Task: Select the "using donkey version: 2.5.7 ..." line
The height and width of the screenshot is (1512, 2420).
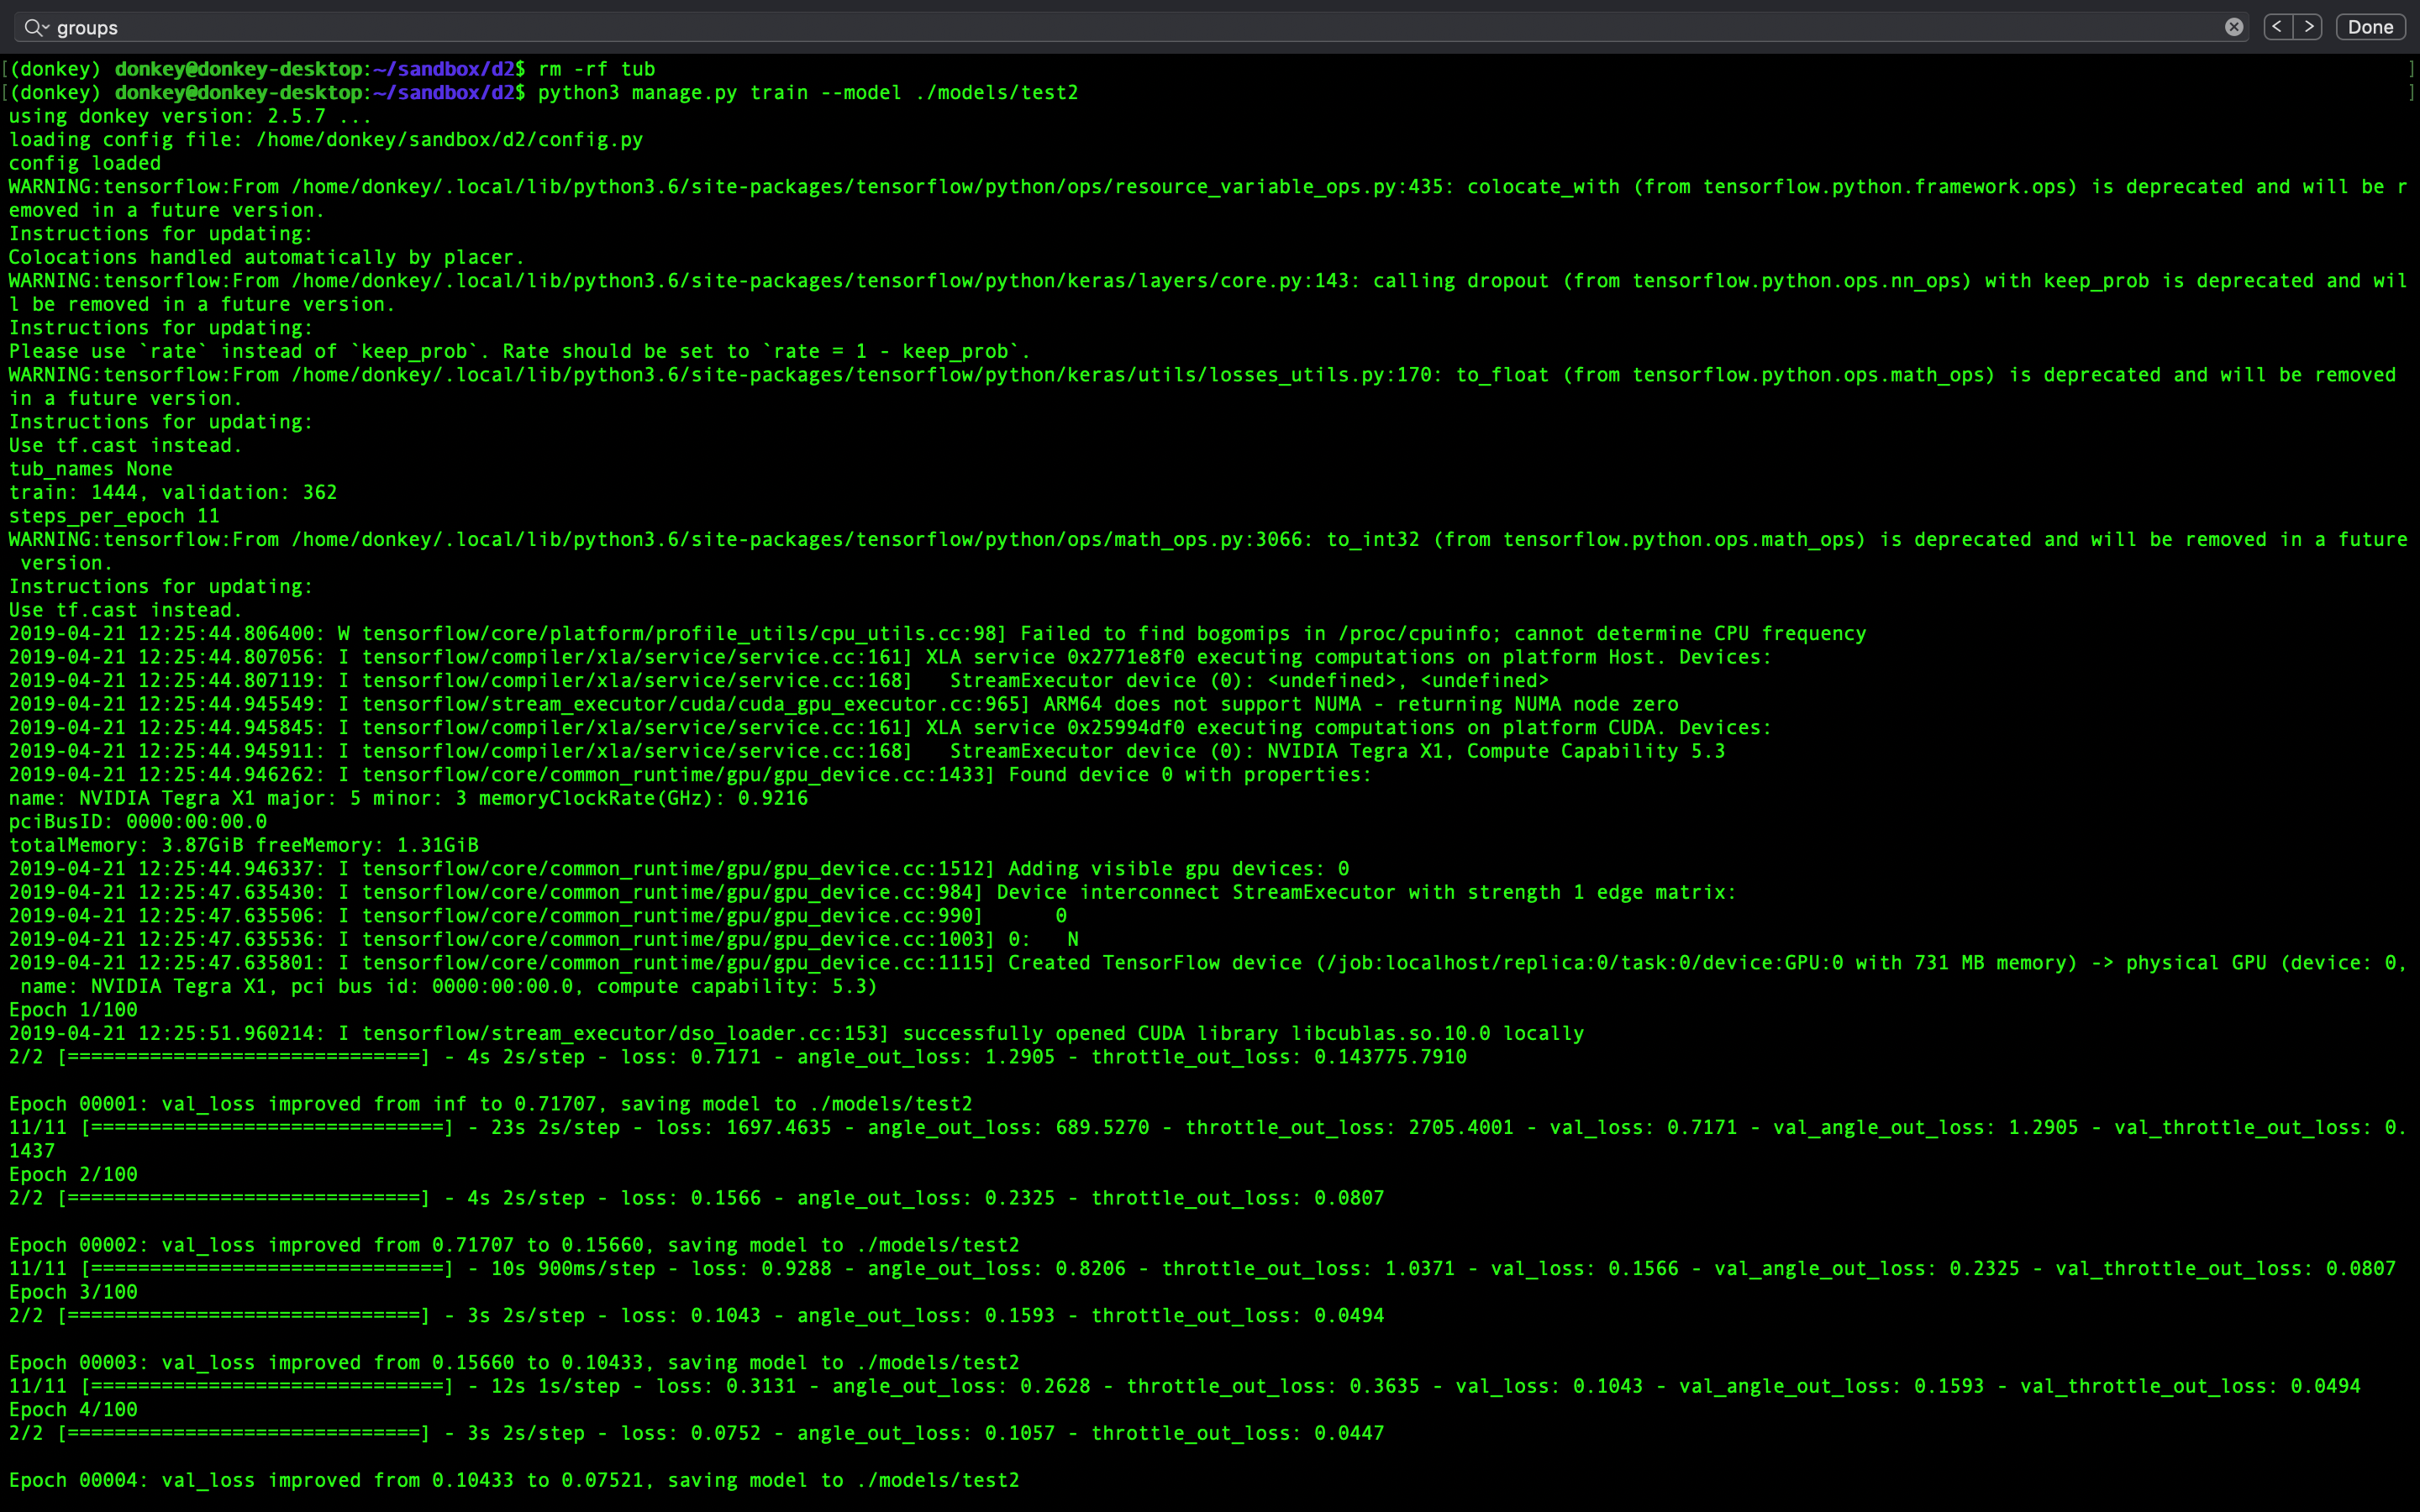Action: pos(190,116)
